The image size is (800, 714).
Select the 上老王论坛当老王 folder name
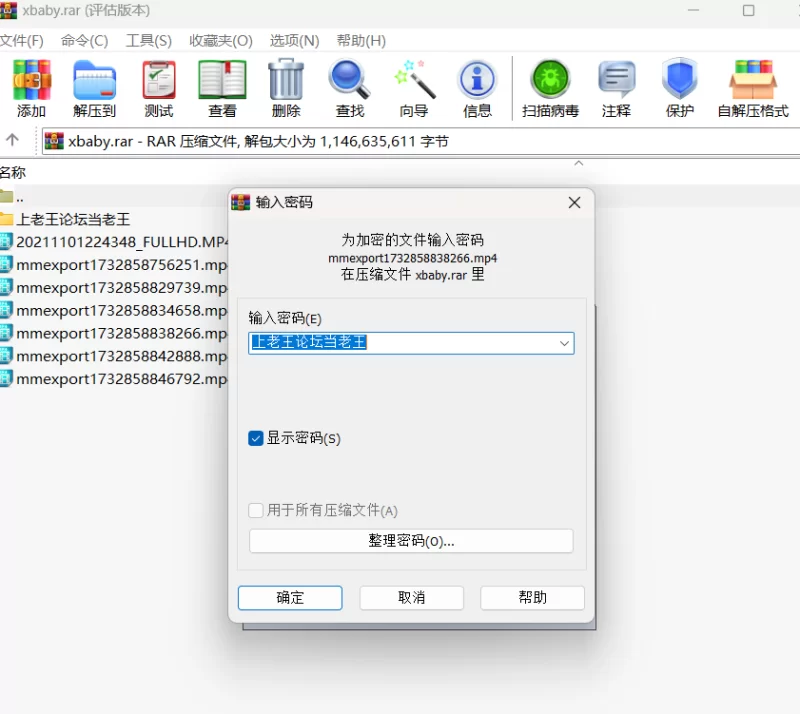point(73,219)
